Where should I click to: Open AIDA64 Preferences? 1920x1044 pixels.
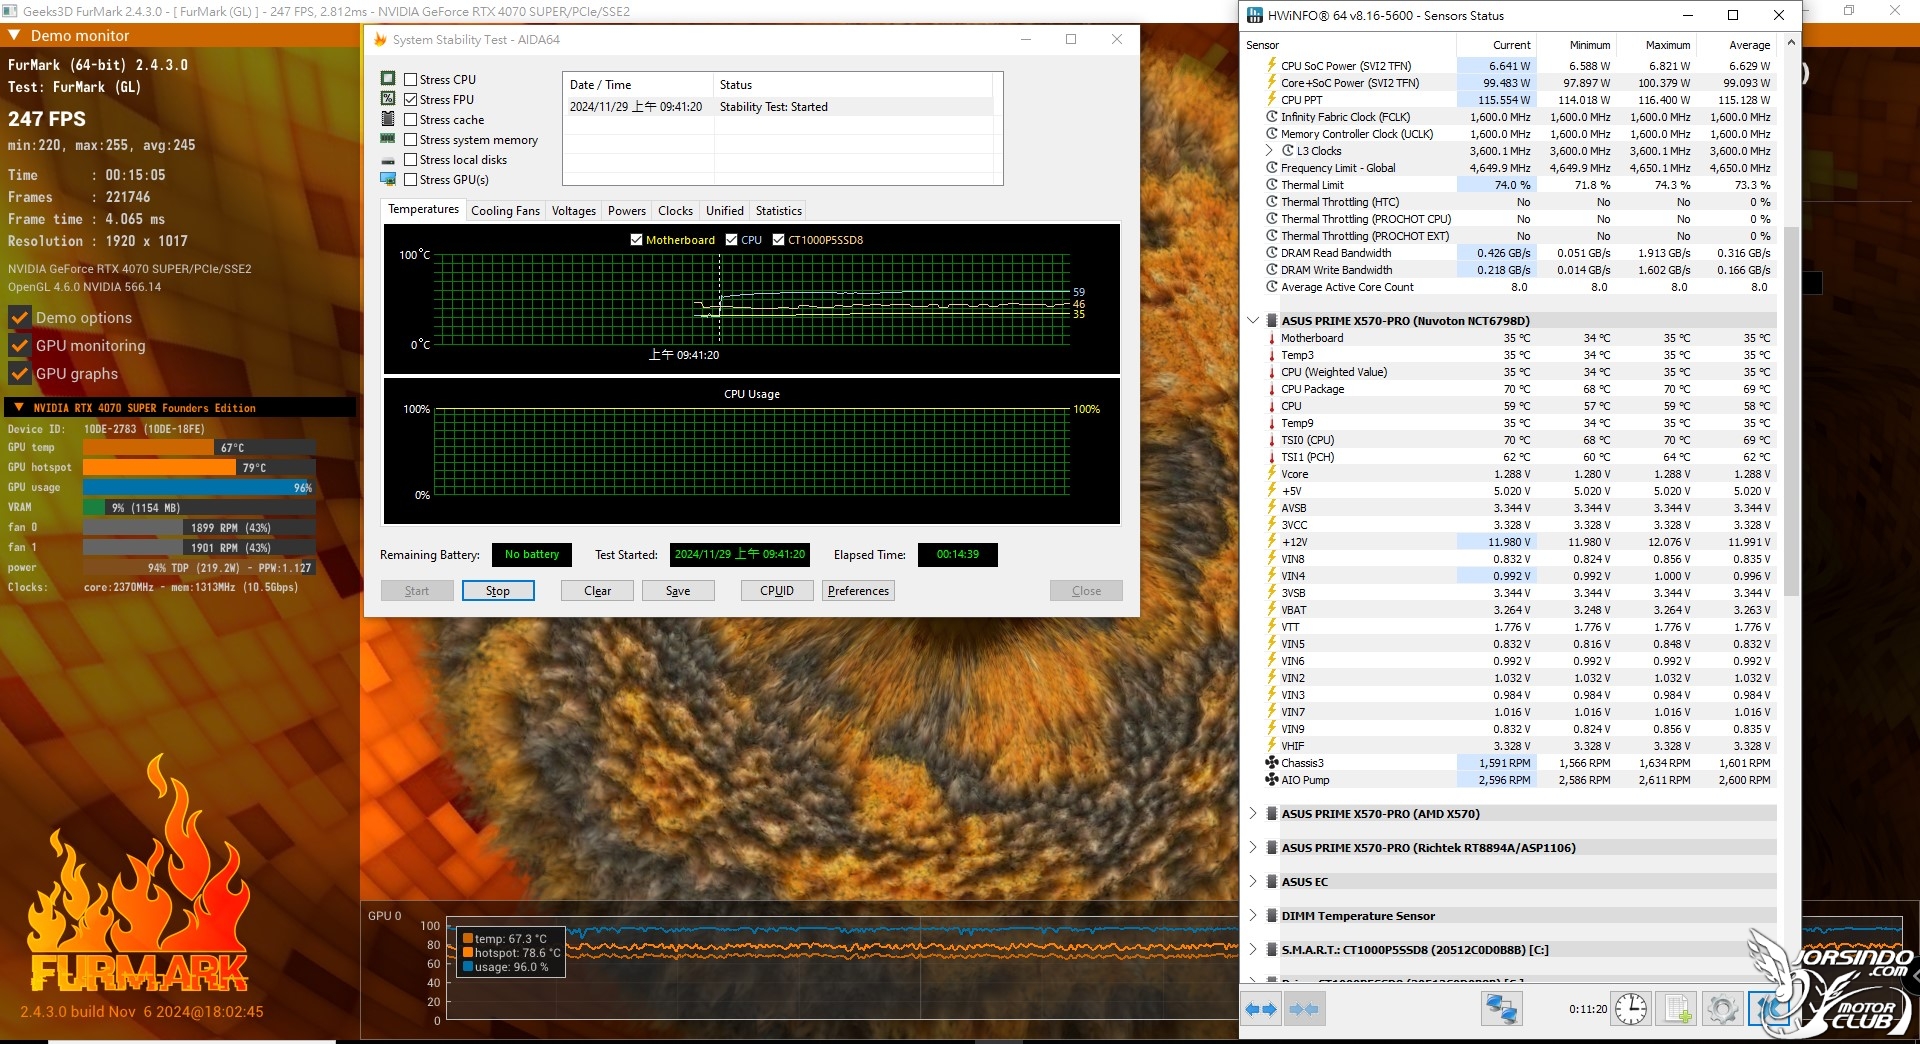click(x=858, y=591)
